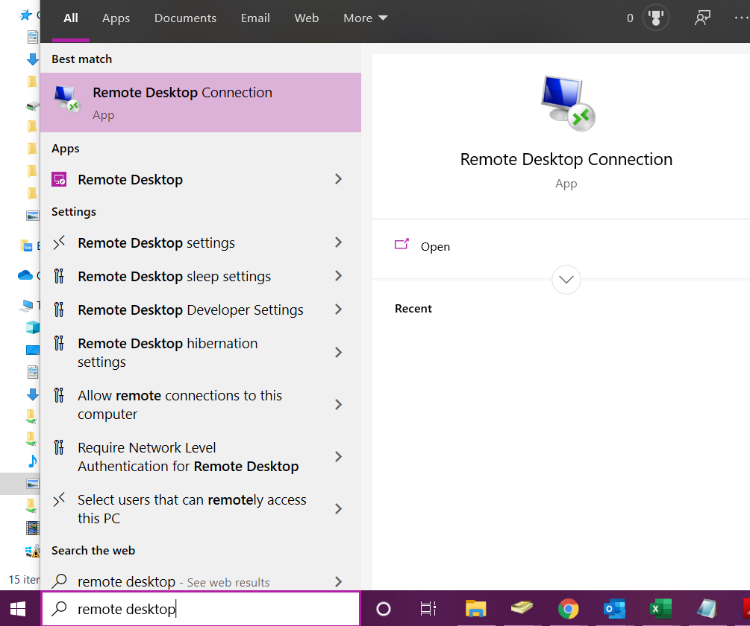Expand the Select users remotely access arrow

339,509
